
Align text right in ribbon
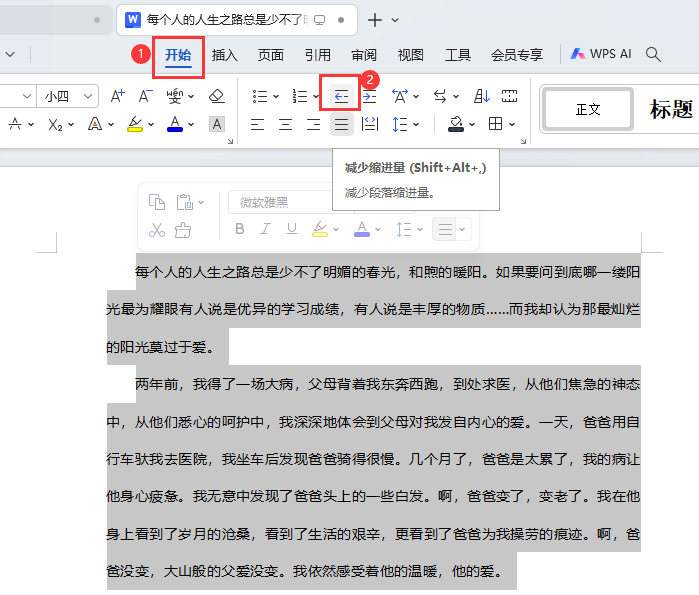click(x=313, y=124)
